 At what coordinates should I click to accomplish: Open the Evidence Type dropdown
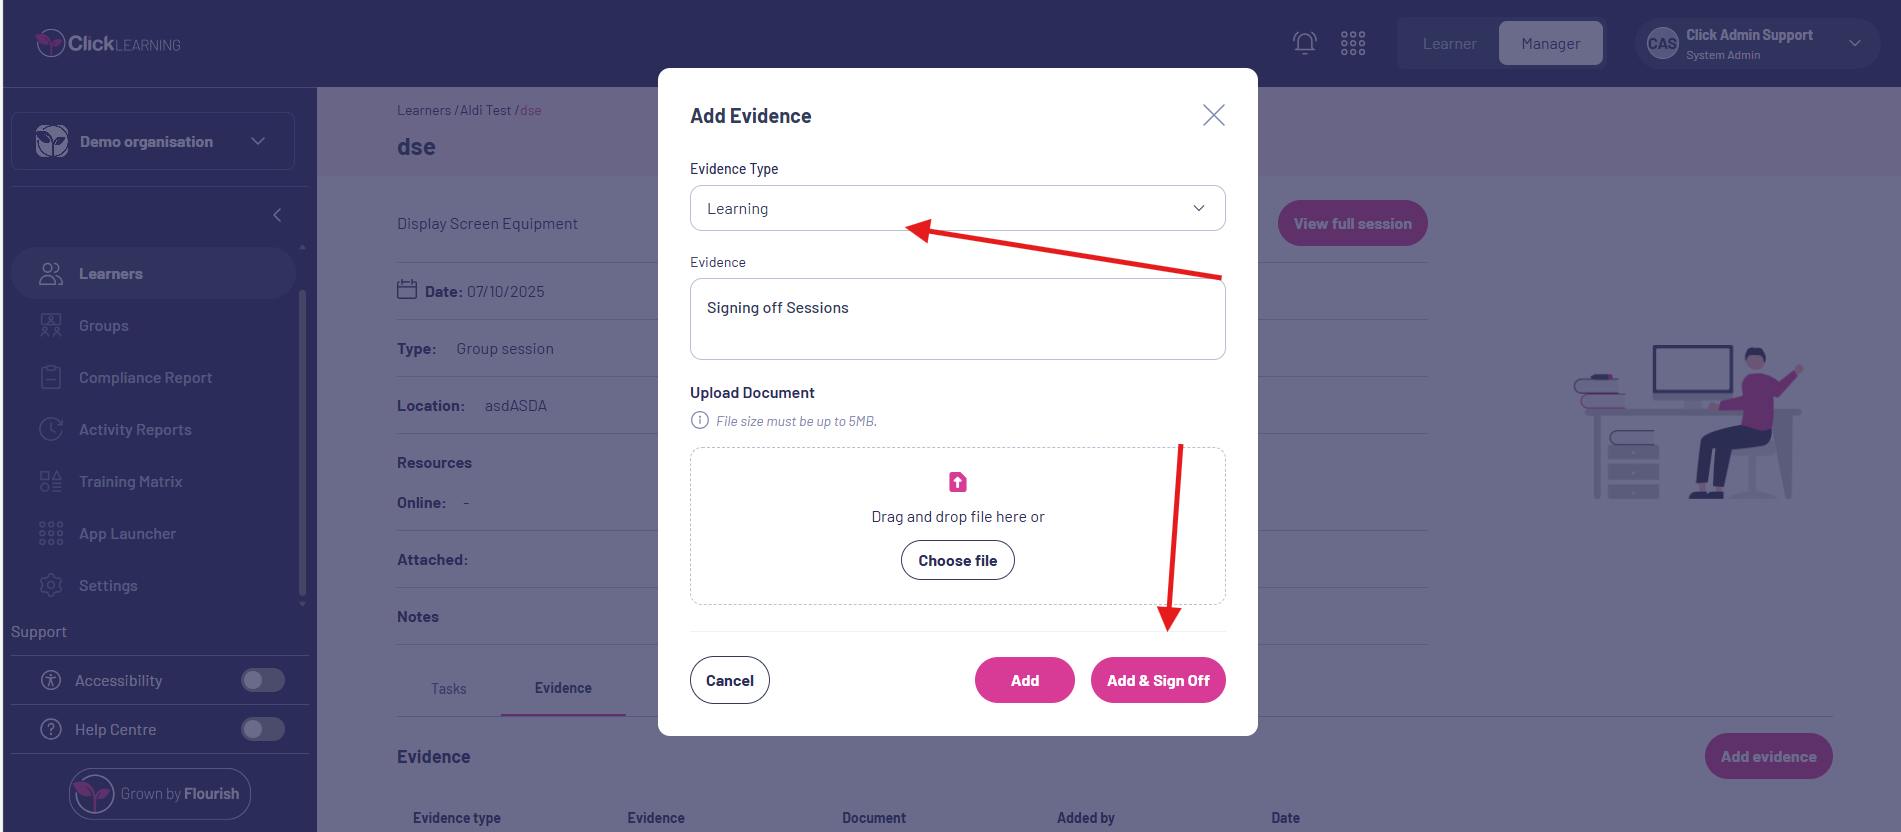click(x=957, y=208)
